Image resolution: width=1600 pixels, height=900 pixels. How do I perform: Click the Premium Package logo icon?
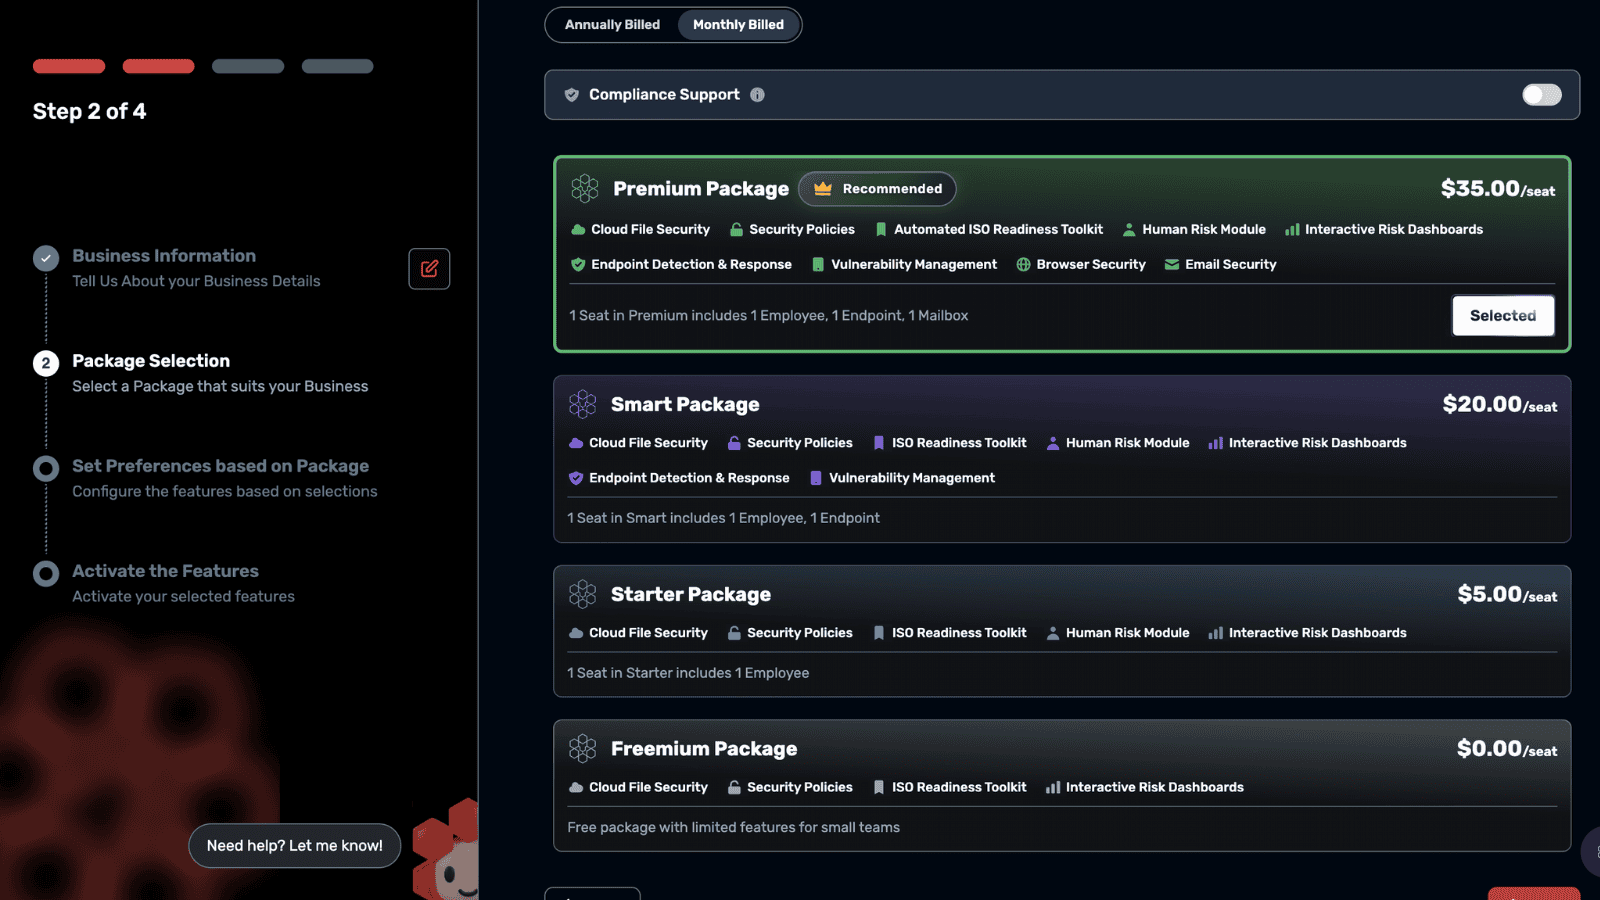click(585, 188)
